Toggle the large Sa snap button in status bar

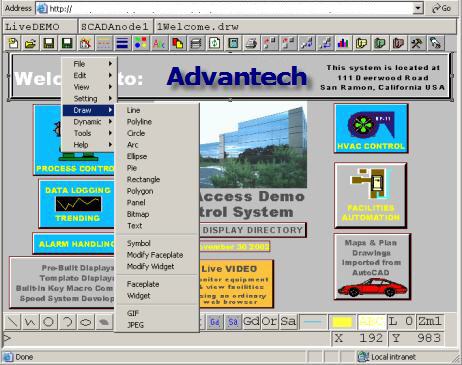click(x=288, y=321)
